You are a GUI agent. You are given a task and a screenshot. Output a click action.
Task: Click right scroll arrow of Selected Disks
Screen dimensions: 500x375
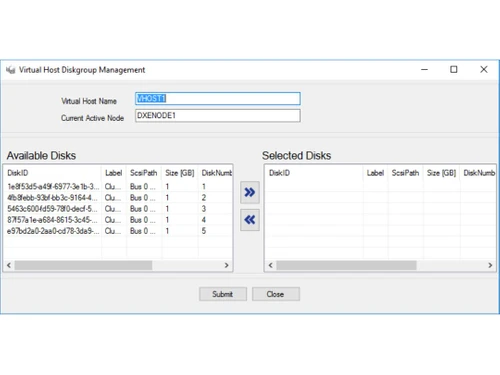(490, 265)
